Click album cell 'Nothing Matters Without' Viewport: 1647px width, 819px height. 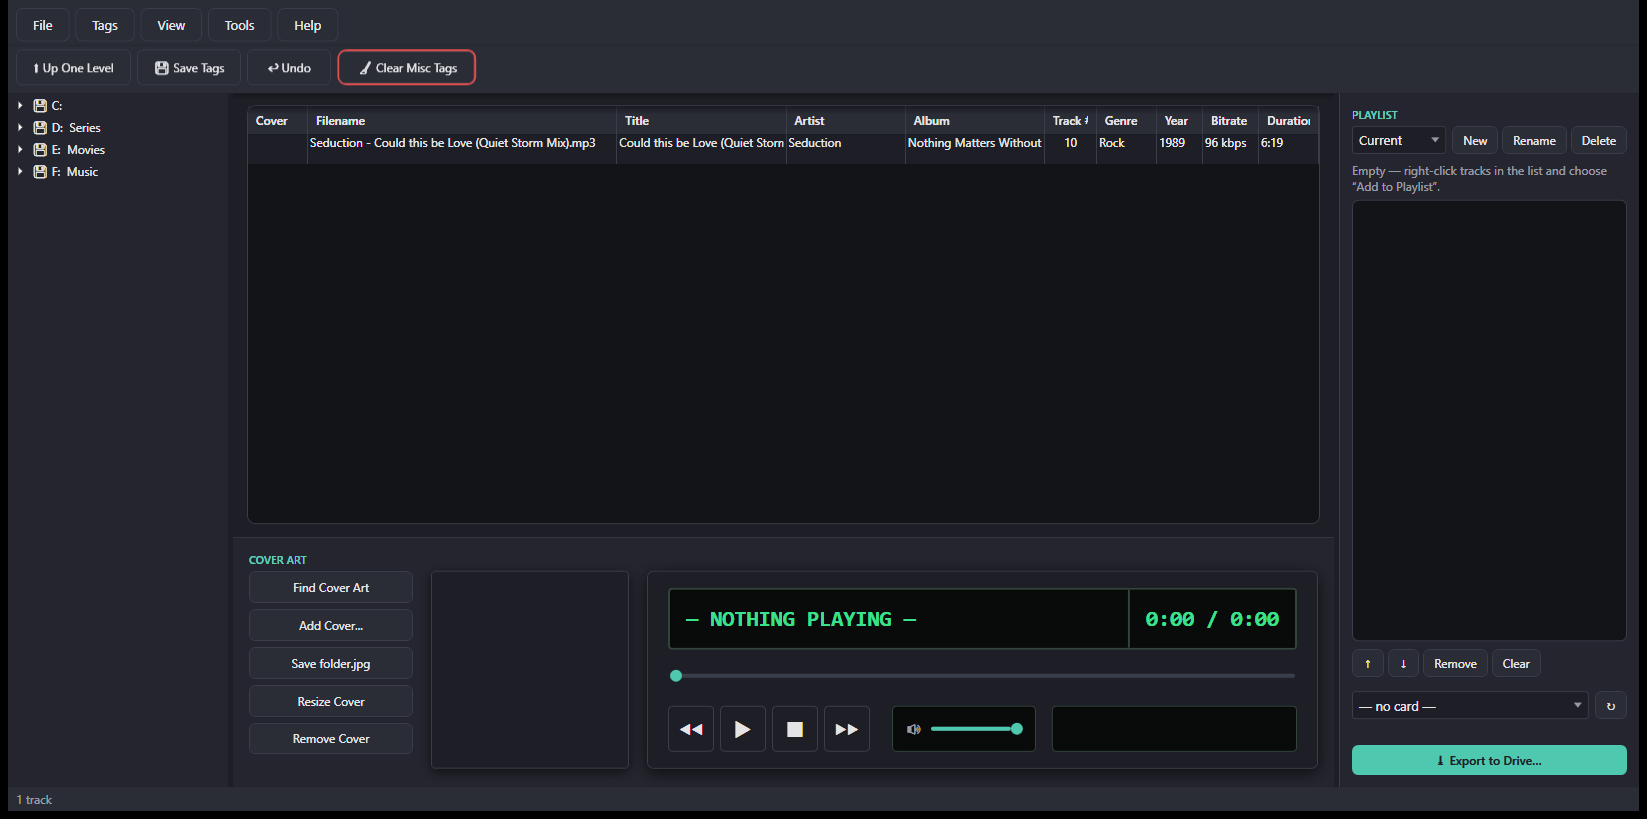[x=974, y=143]
